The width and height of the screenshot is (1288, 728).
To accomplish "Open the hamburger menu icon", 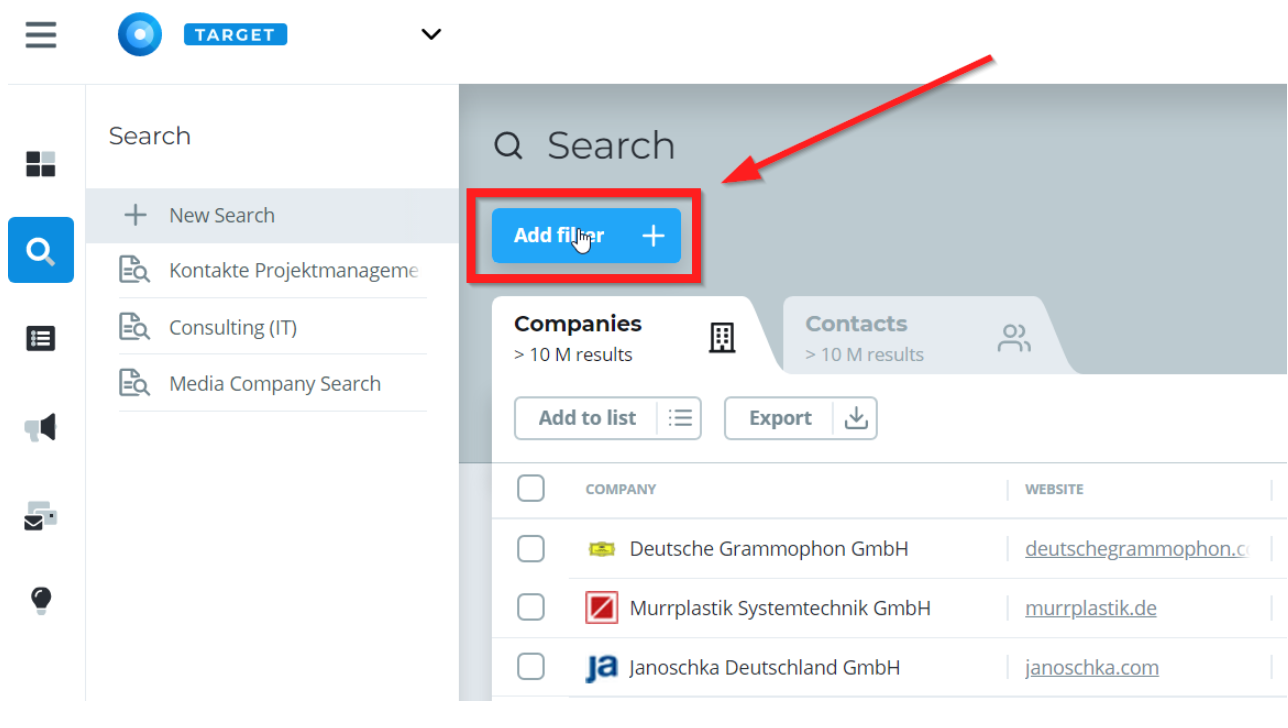I will pyautogui.click(x=41, y=35).
